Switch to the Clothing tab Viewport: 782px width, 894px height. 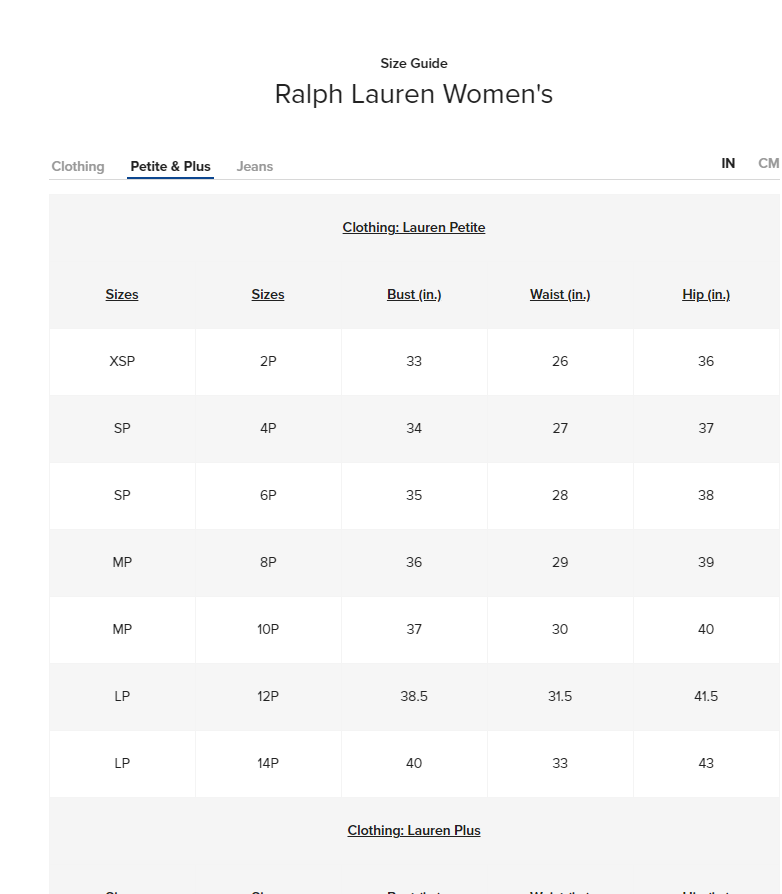pyautogui.click(x=78, y=166)
